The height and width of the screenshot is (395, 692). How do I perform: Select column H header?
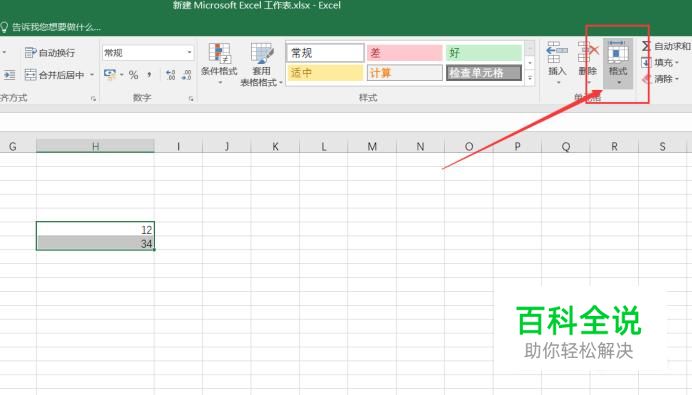(x=95, y=146)
